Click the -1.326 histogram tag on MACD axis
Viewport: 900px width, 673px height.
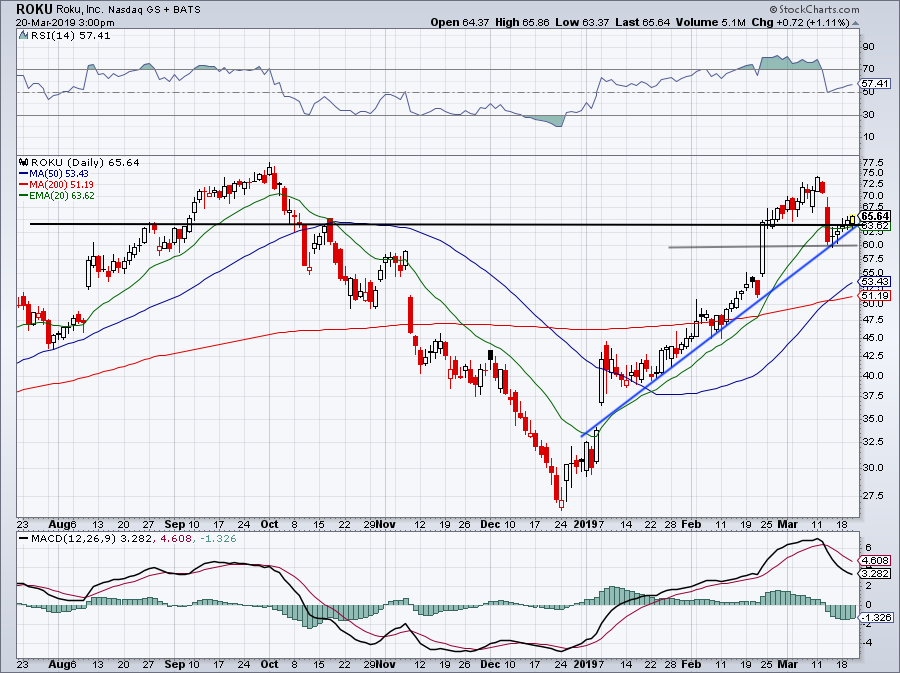coord(876,617)
